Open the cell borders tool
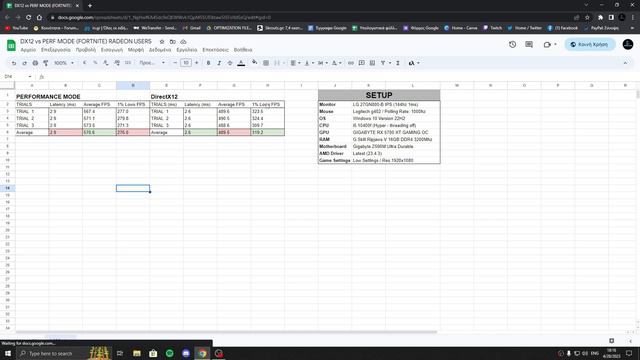This screenshot has height=360, width=640. (x=266, y=63)
